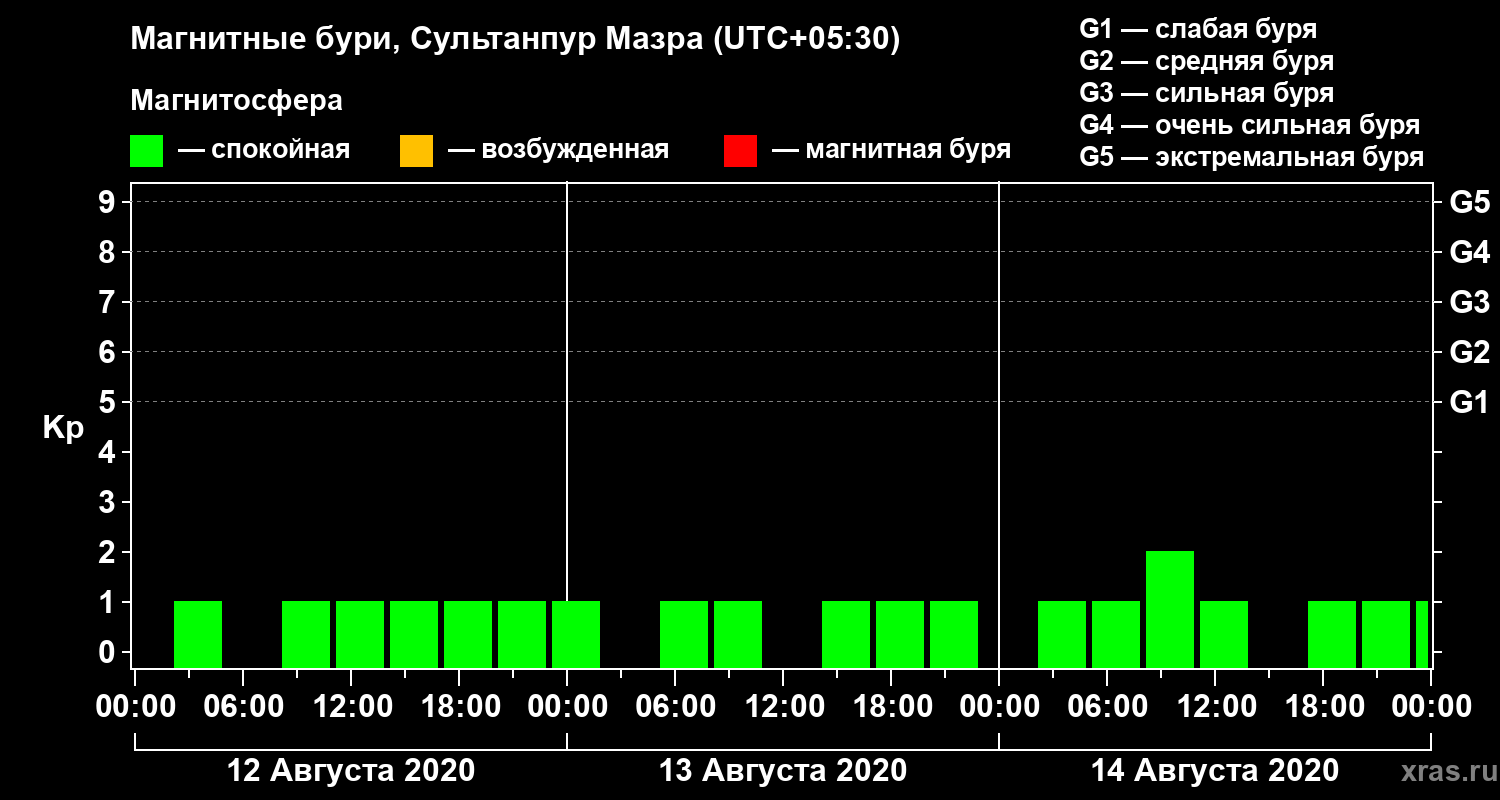Click the '— возбужденная' legend label
The image size is (1500, 800).
tap(558, 150)
